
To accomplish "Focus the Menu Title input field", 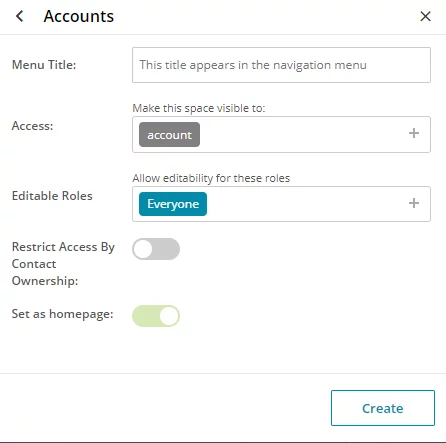I will 281,65.
